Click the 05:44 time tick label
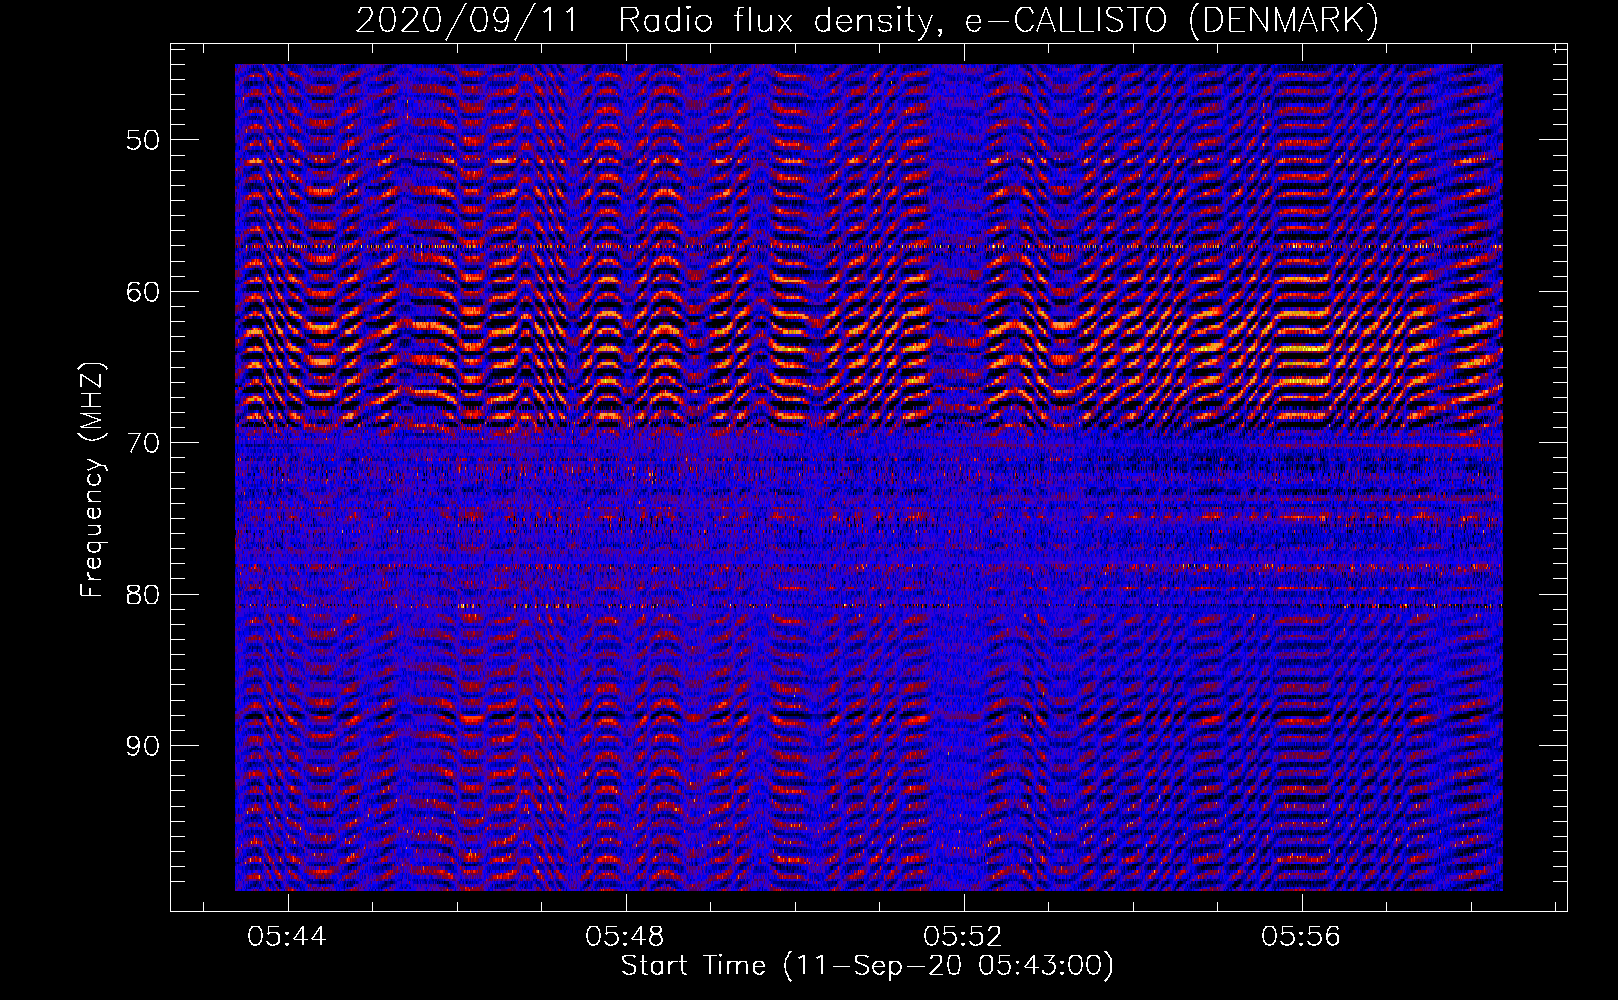 [288, 937]
